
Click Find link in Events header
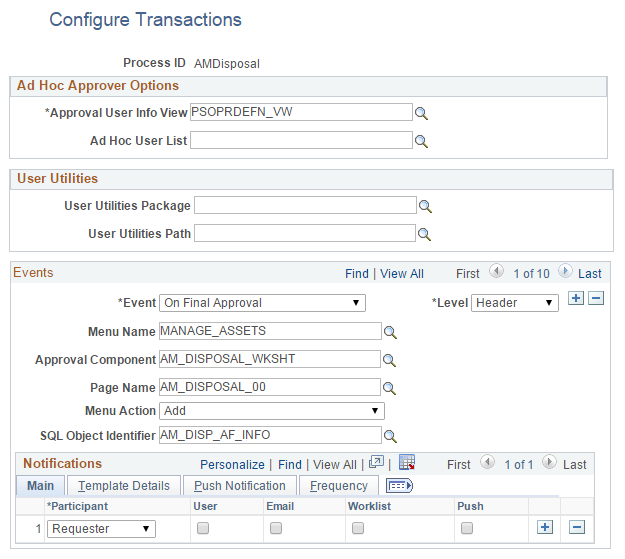pos(357,274)
